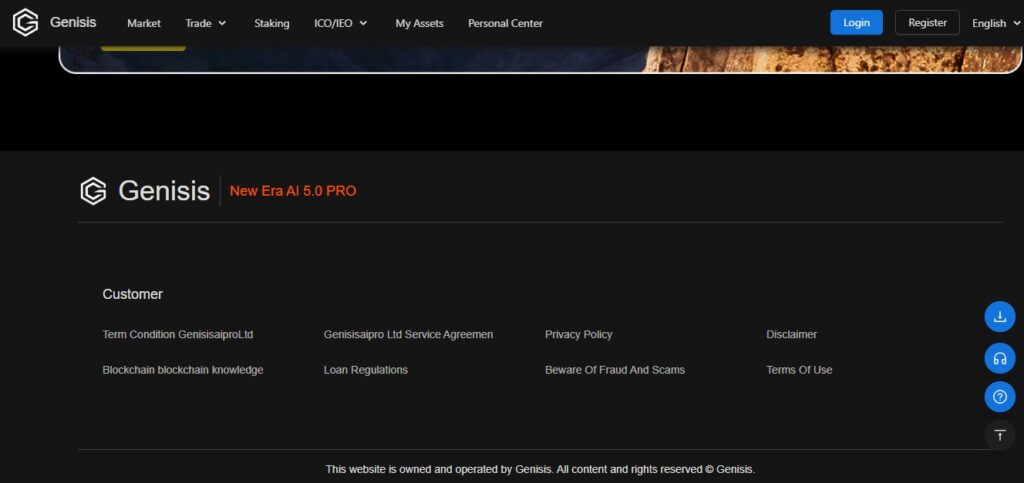Open Beware Of Fraud And Scams link
The width and height of the screenshot is (1024, 483).
click(x=614, y=370)
